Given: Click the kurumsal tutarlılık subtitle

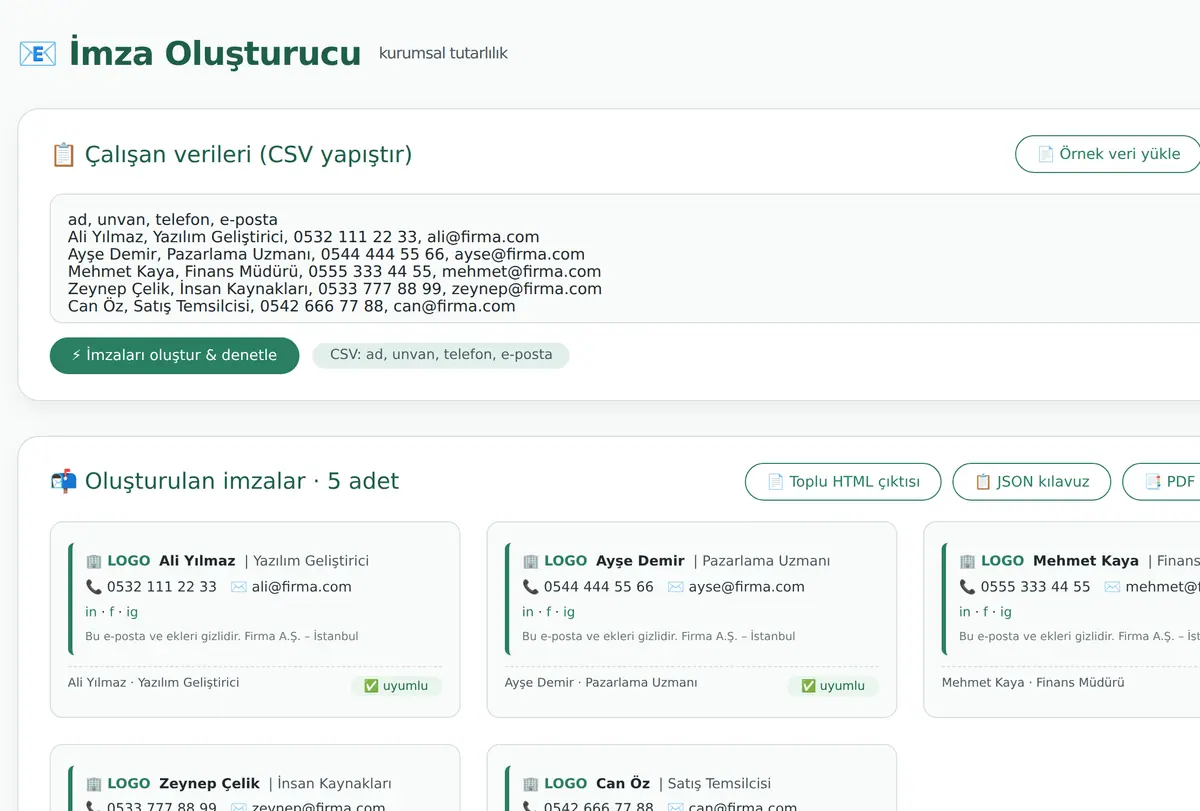Looking at the screenshot, I should (x=443, y=53).
